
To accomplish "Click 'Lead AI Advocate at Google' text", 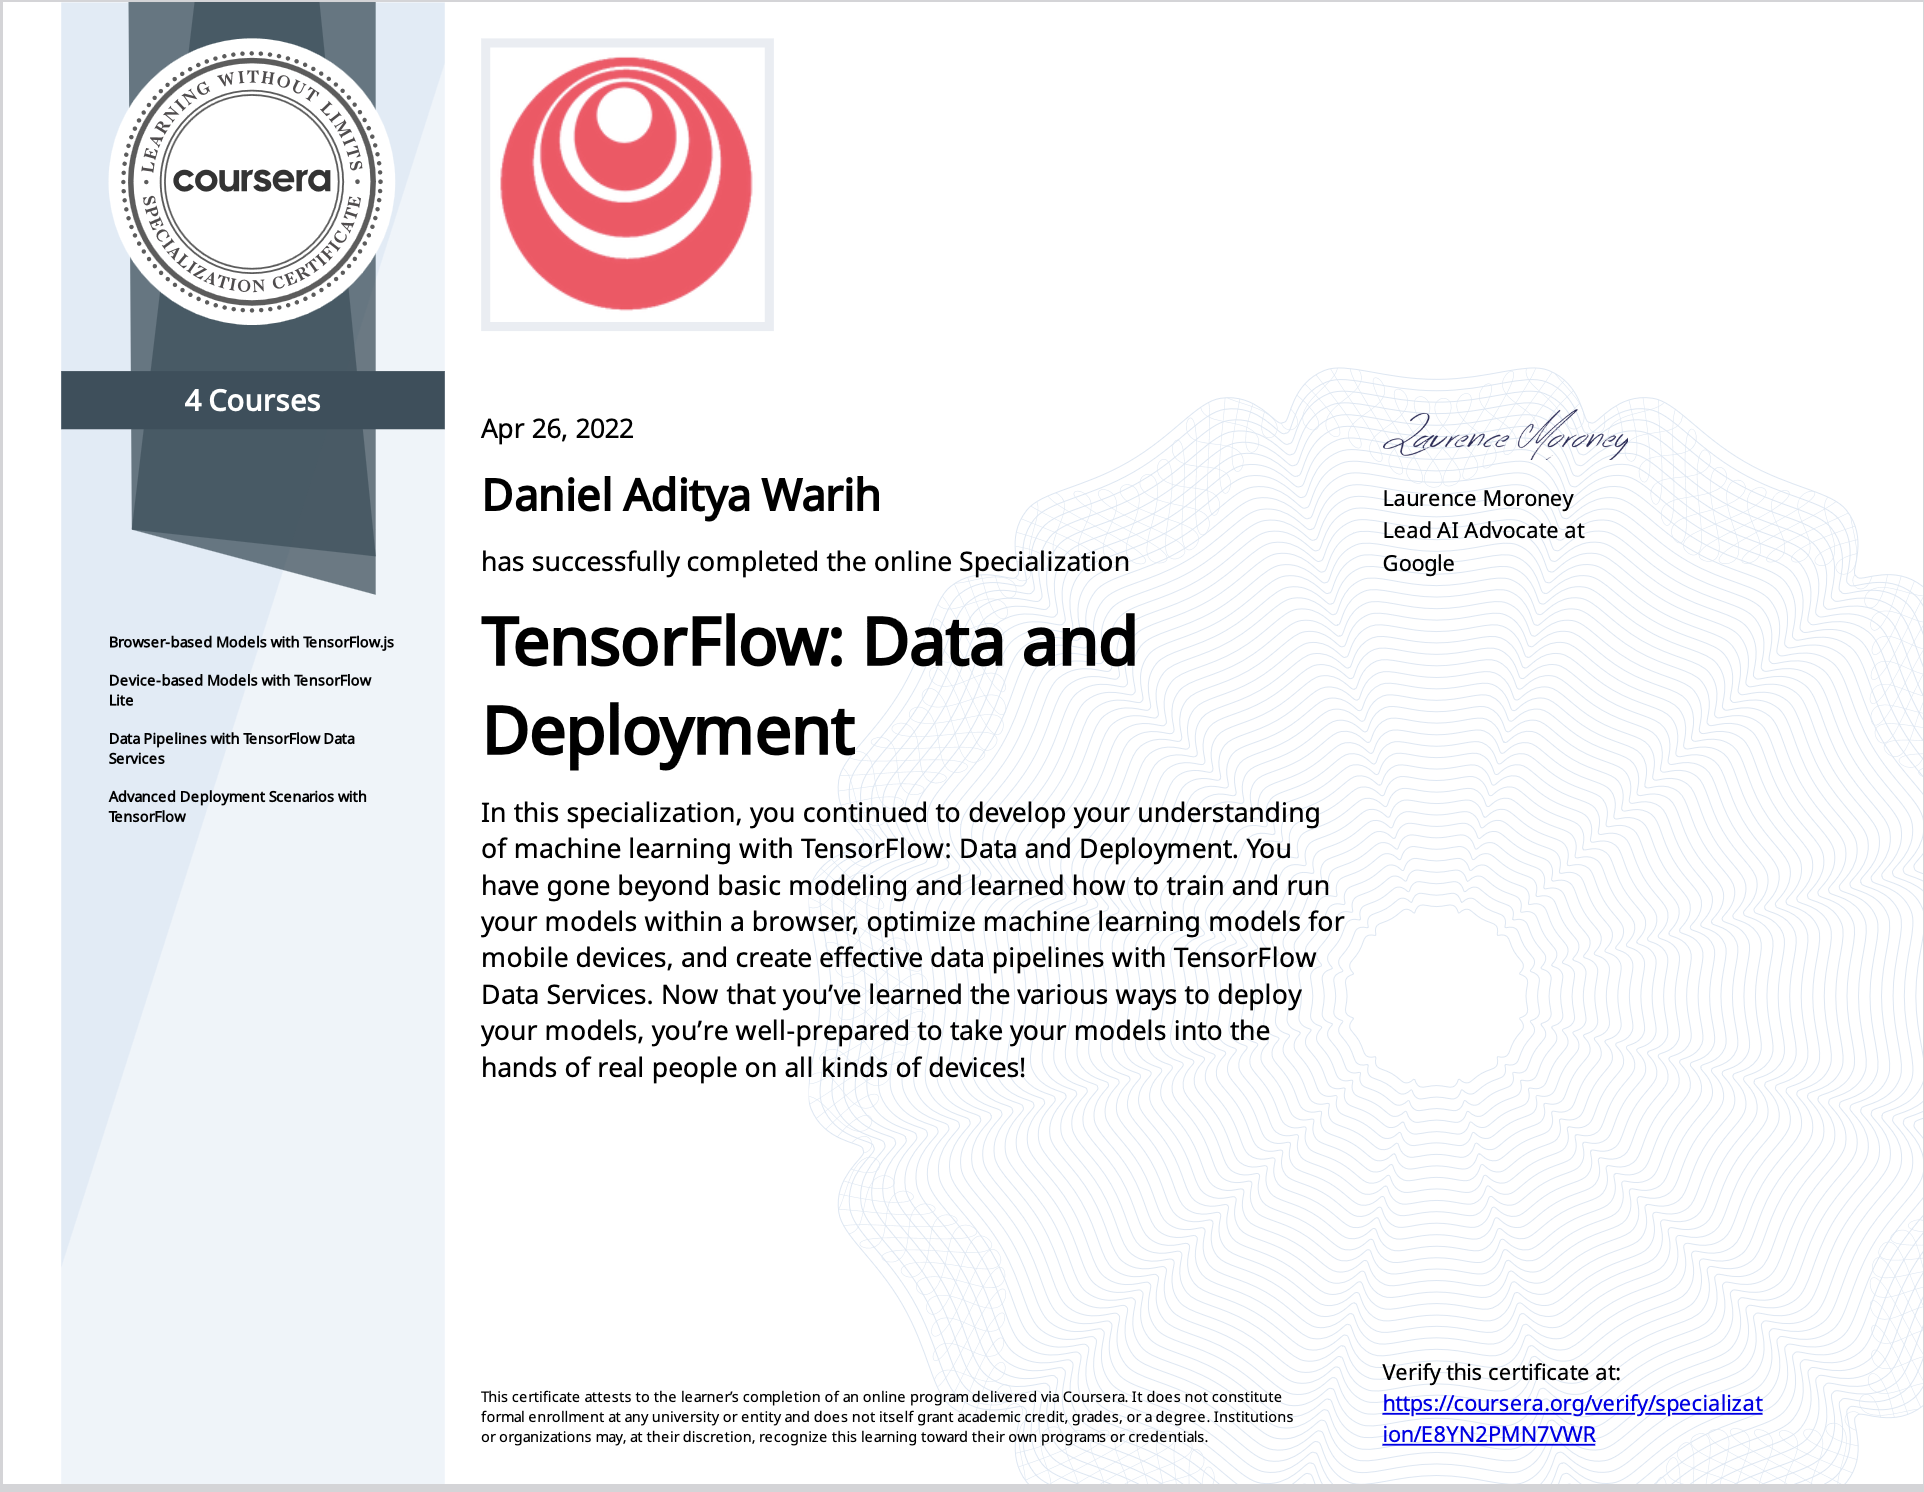I will pyautogui.click(x=1484, y=547).
